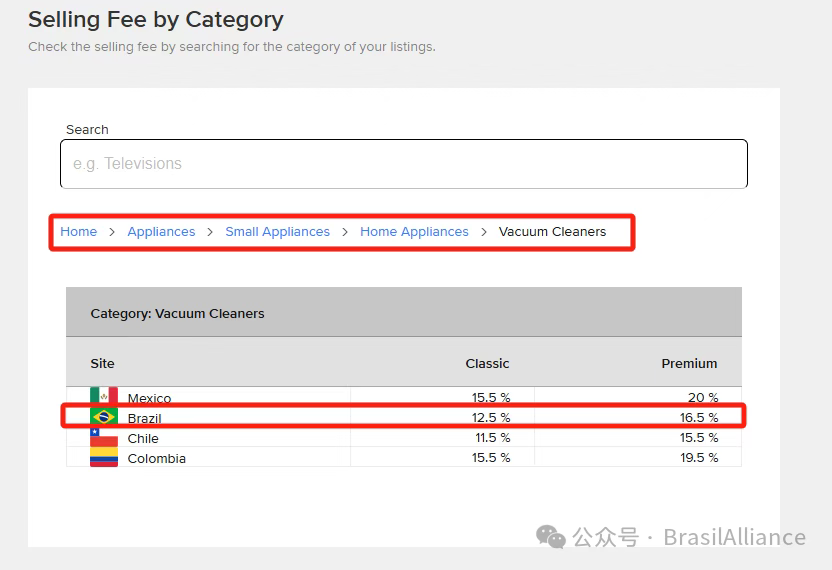832x570 pixels.
Task: Navigate to Small Appliances breadcrumb
Action: [x=277, y=231]
